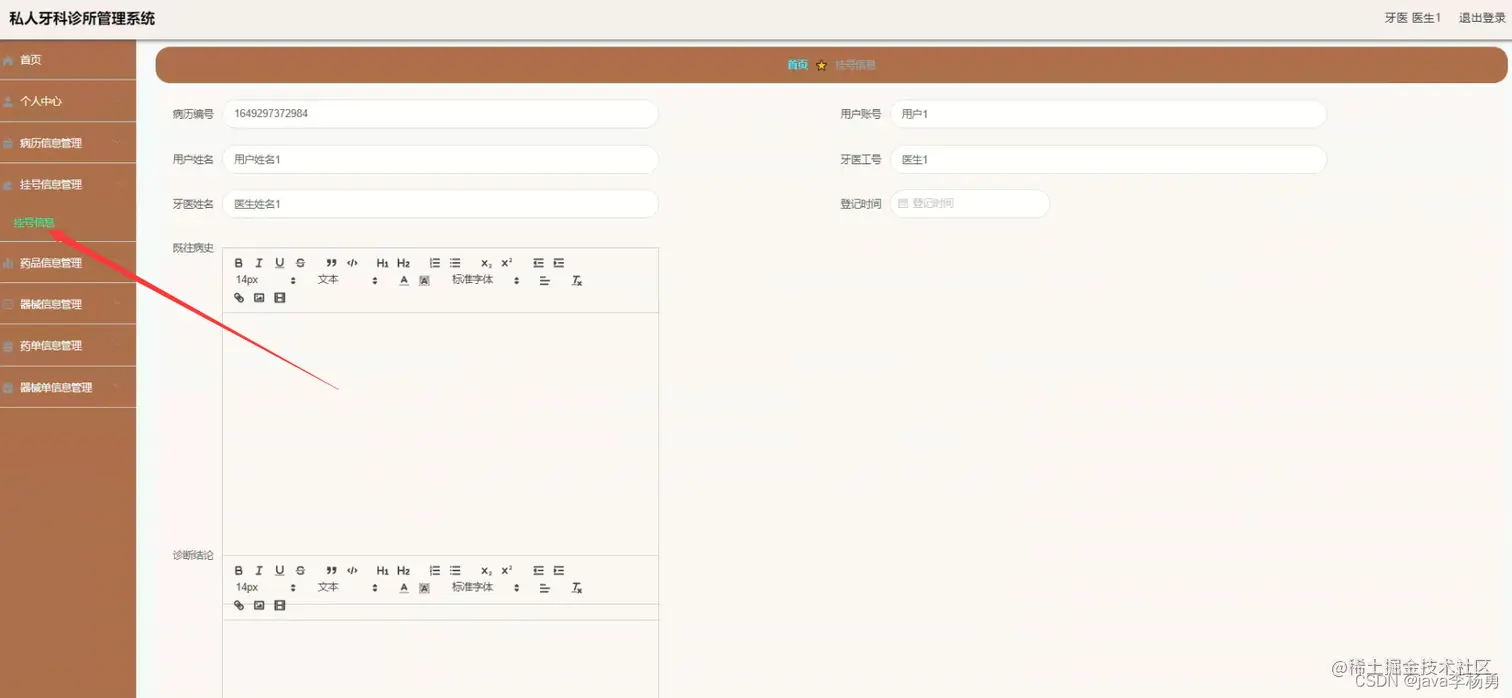Click the 首页 breadcrumb link

797,65
